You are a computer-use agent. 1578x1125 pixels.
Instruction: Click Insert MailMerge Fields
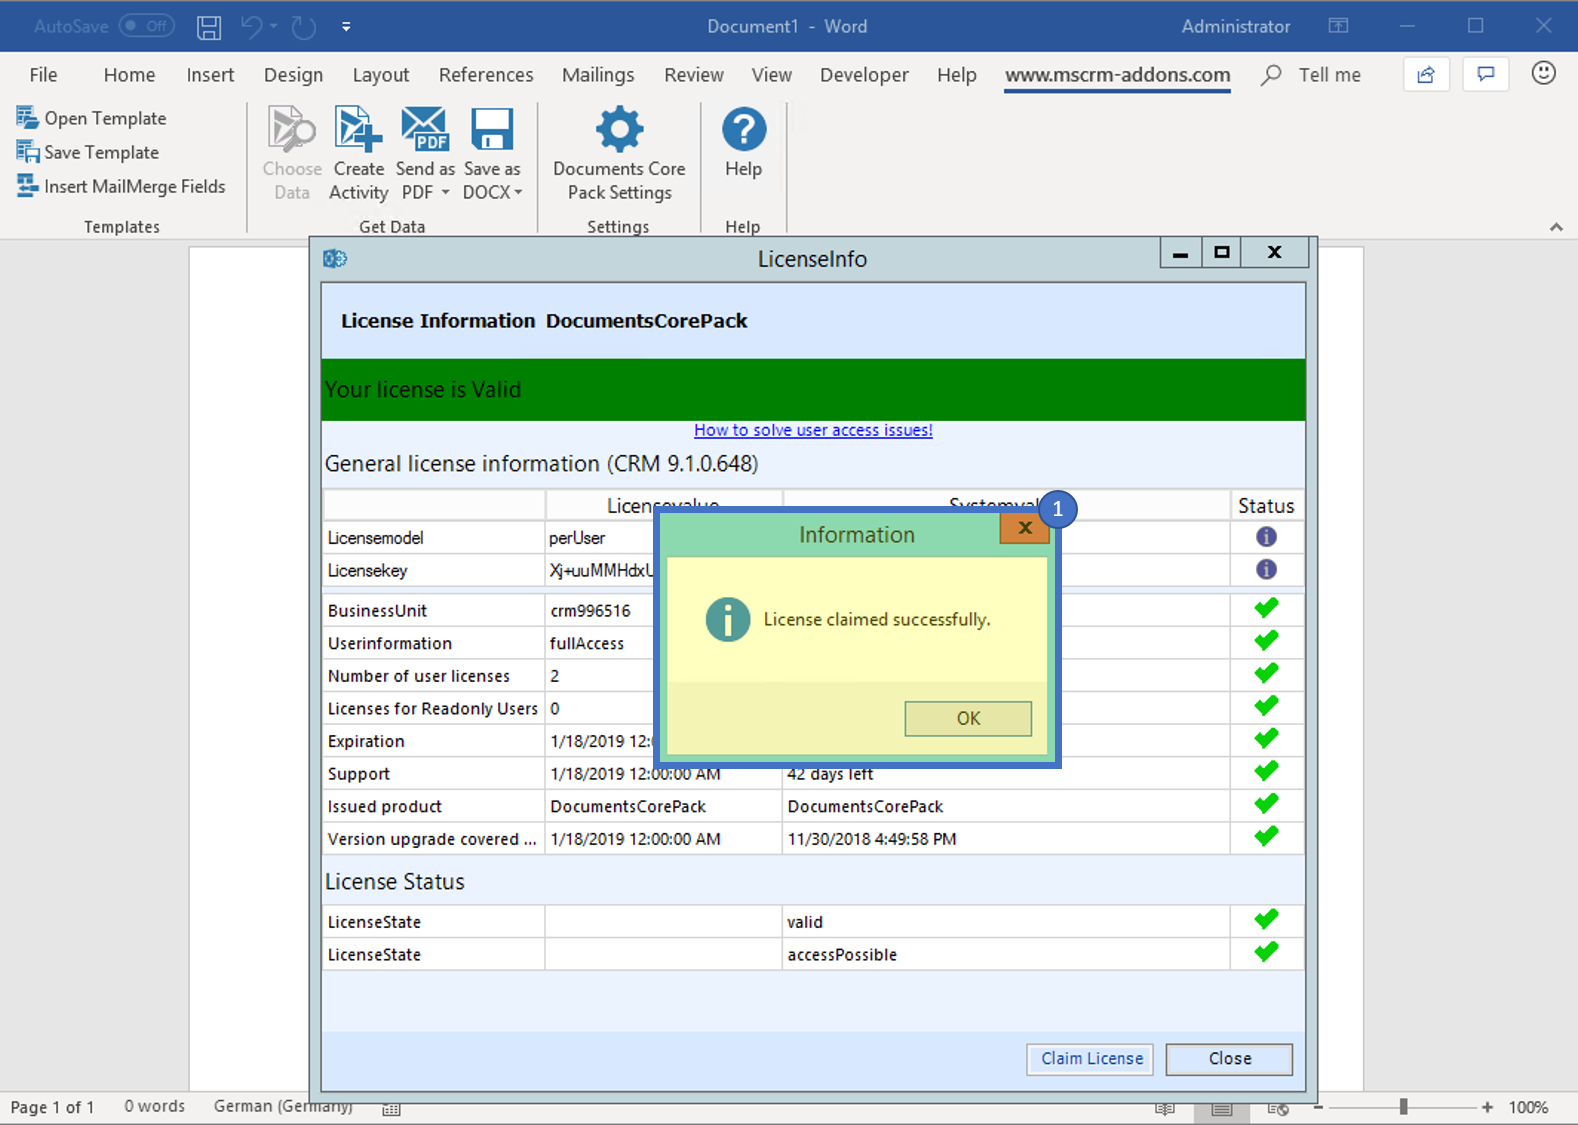(x=120, y=186)
